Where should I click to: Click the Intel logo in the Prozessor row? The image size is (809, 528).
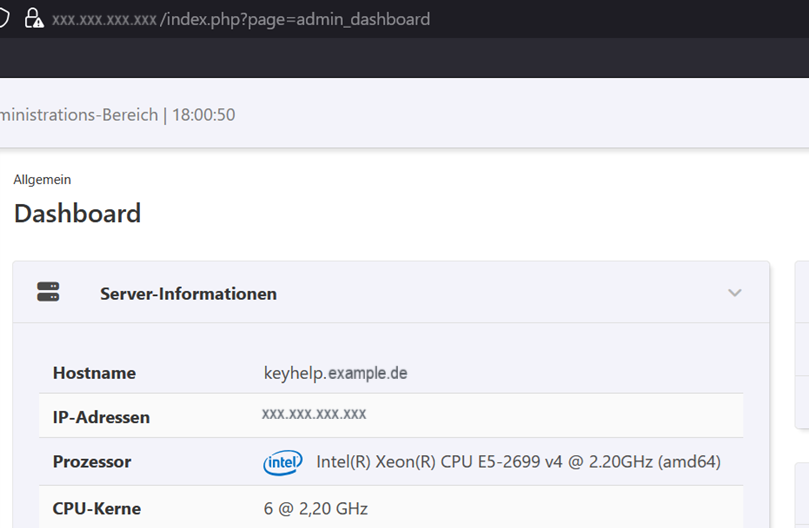tap(283, 462)
